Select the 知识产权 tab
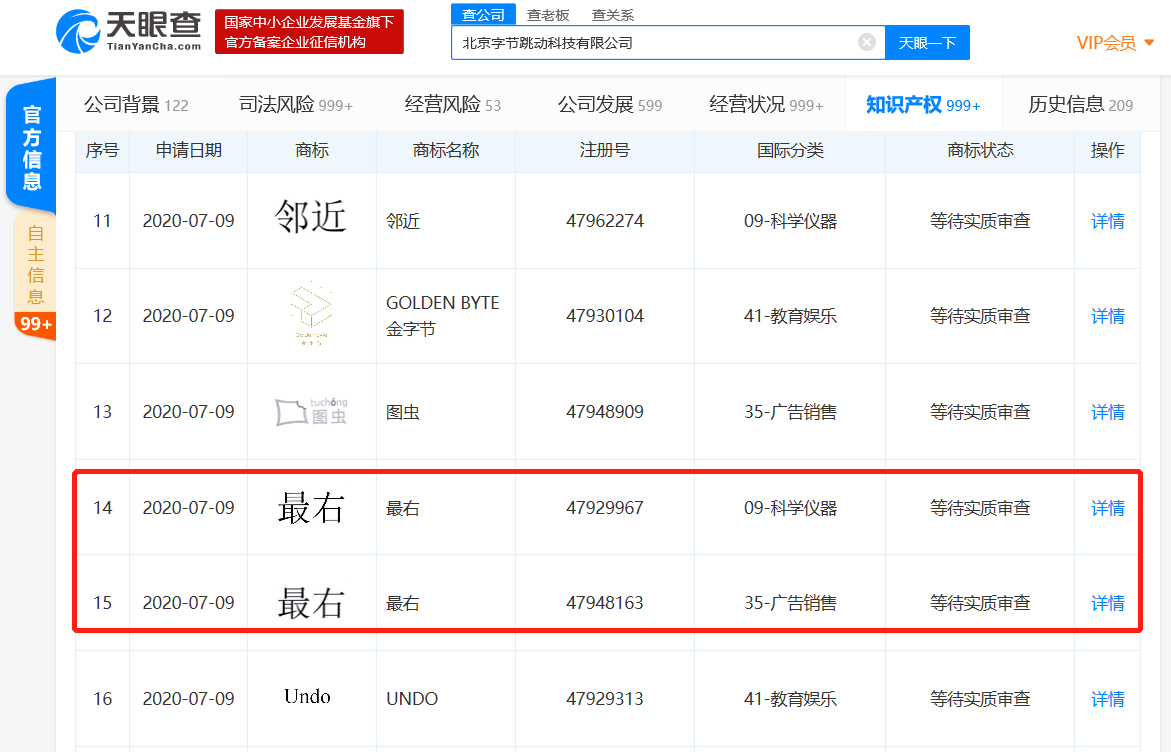1171x752 pixels. pyautogui.click(x=923, y=105)
